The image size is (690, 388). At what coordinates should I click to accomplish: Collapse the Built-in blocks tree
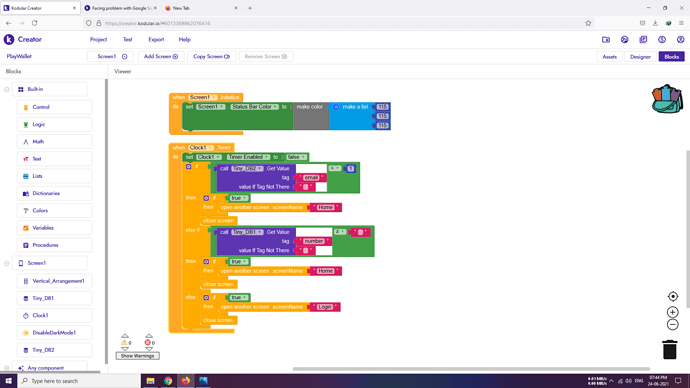[7, 89]
